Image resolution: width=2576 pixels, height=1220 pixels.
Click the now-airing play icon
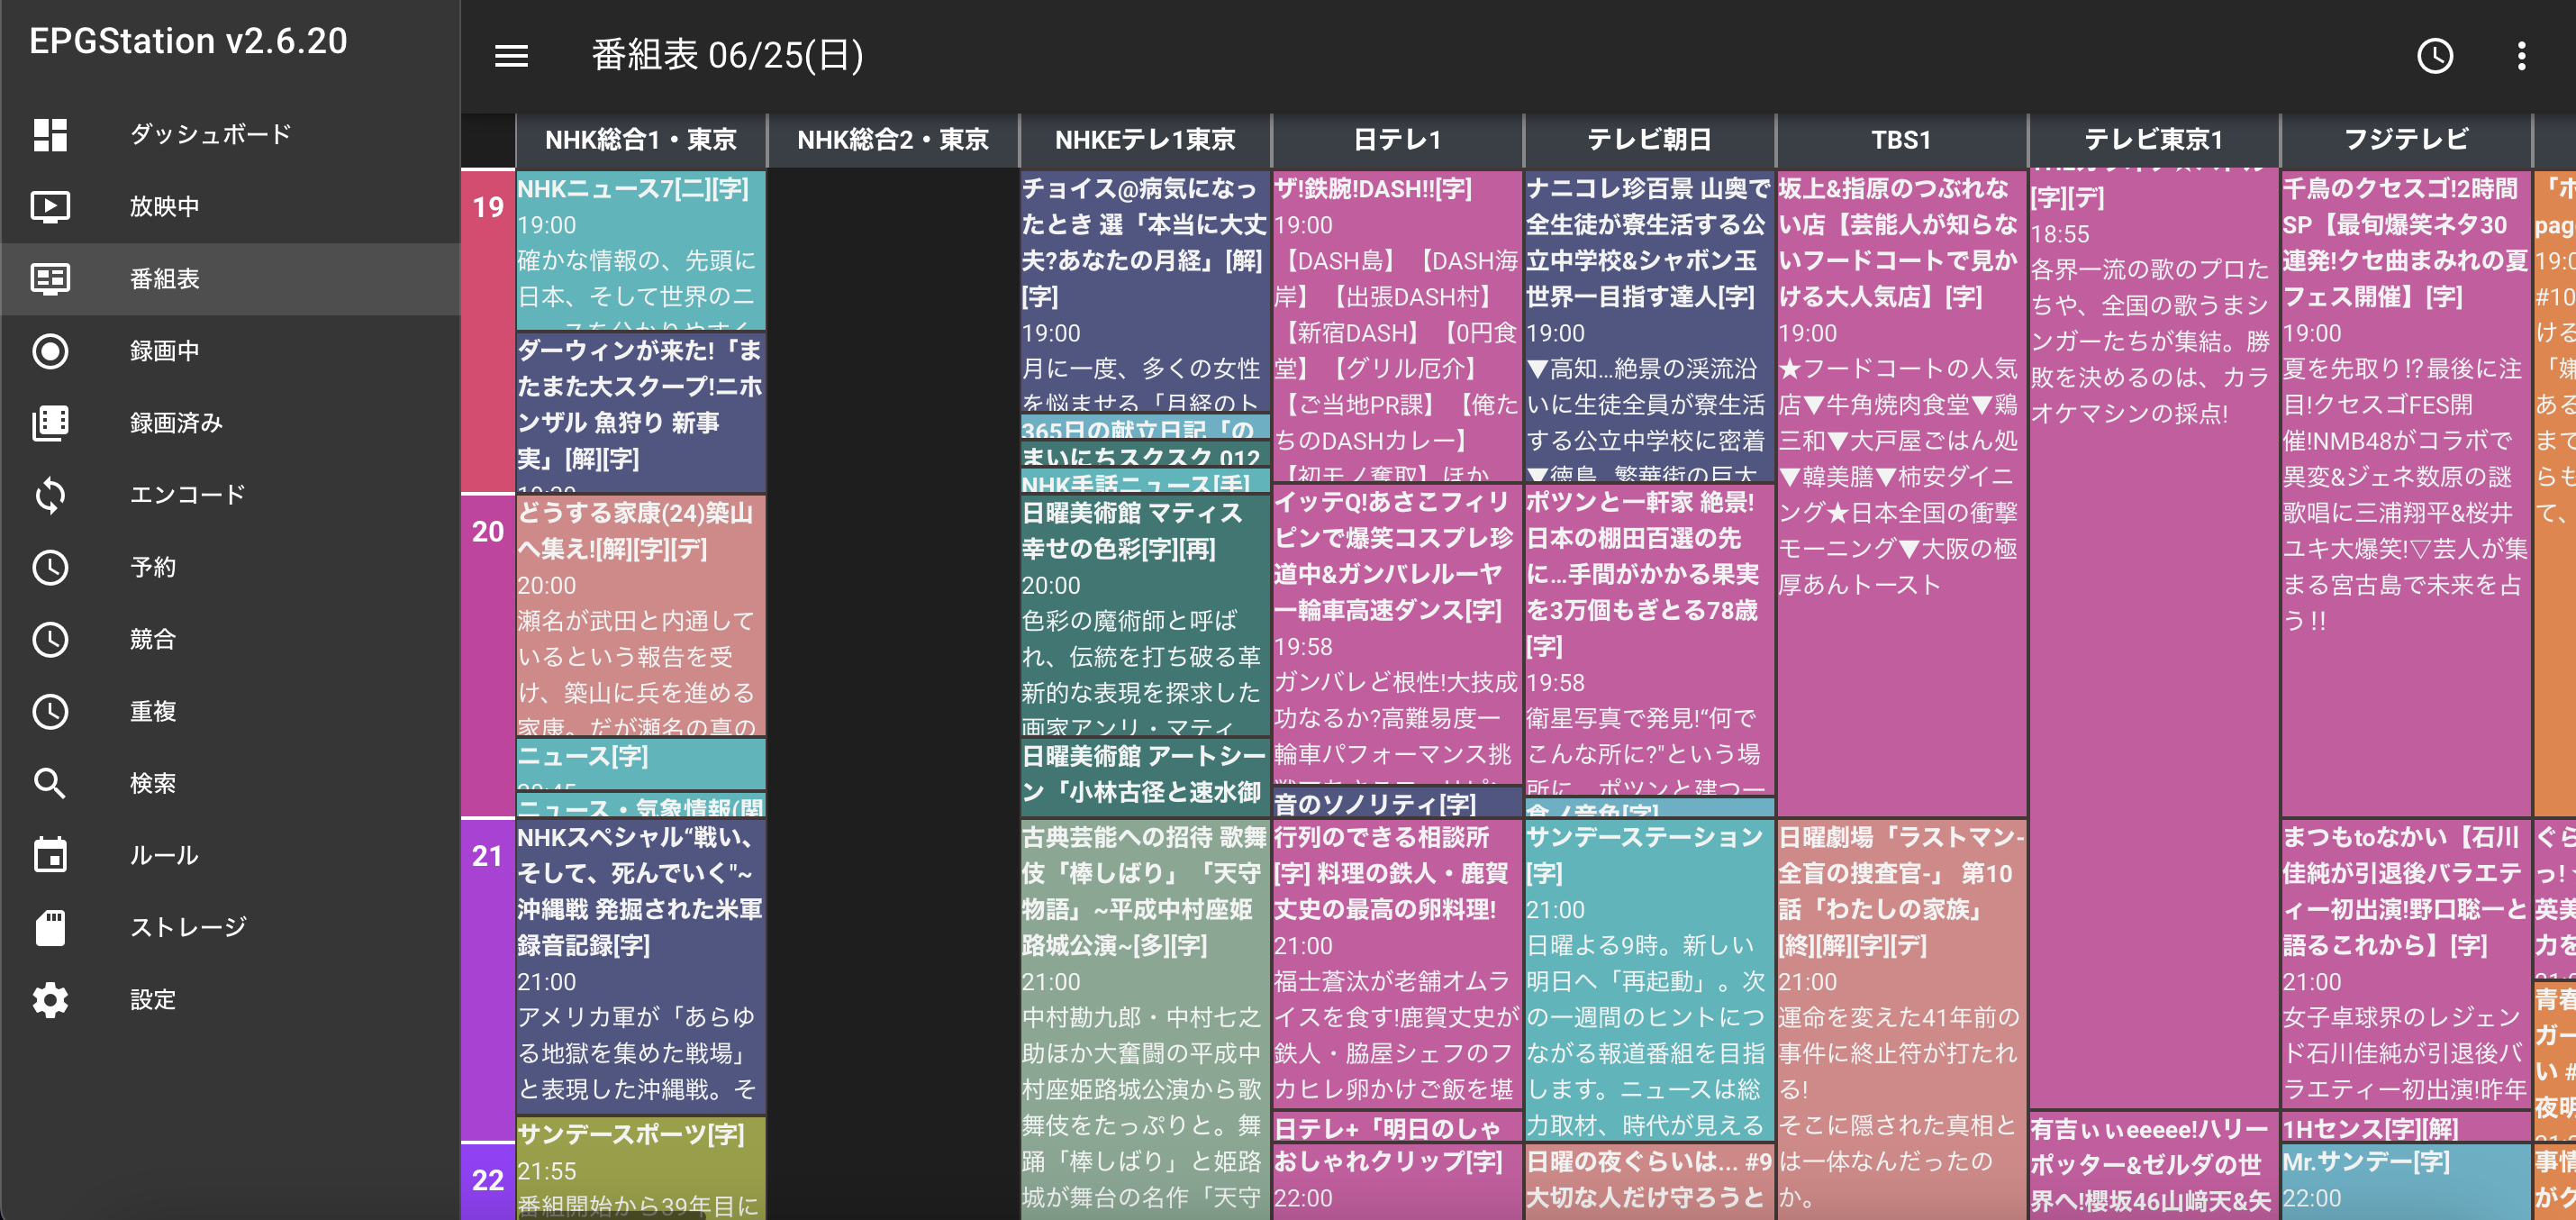tap(50, 206)
